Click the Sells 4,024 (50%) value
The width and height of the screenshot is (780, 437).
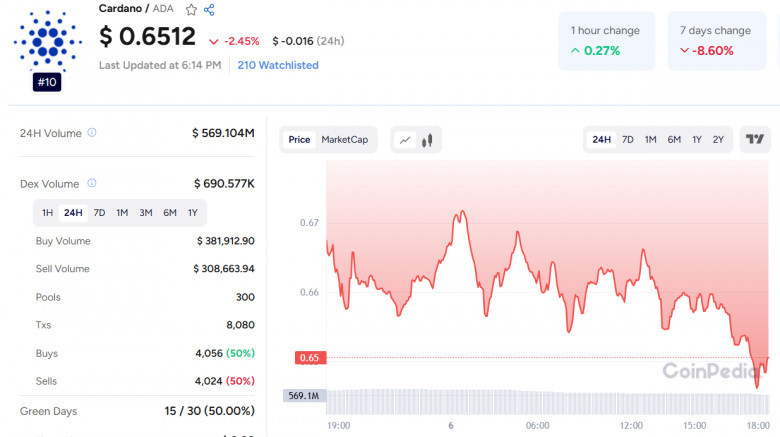[225, 381]
